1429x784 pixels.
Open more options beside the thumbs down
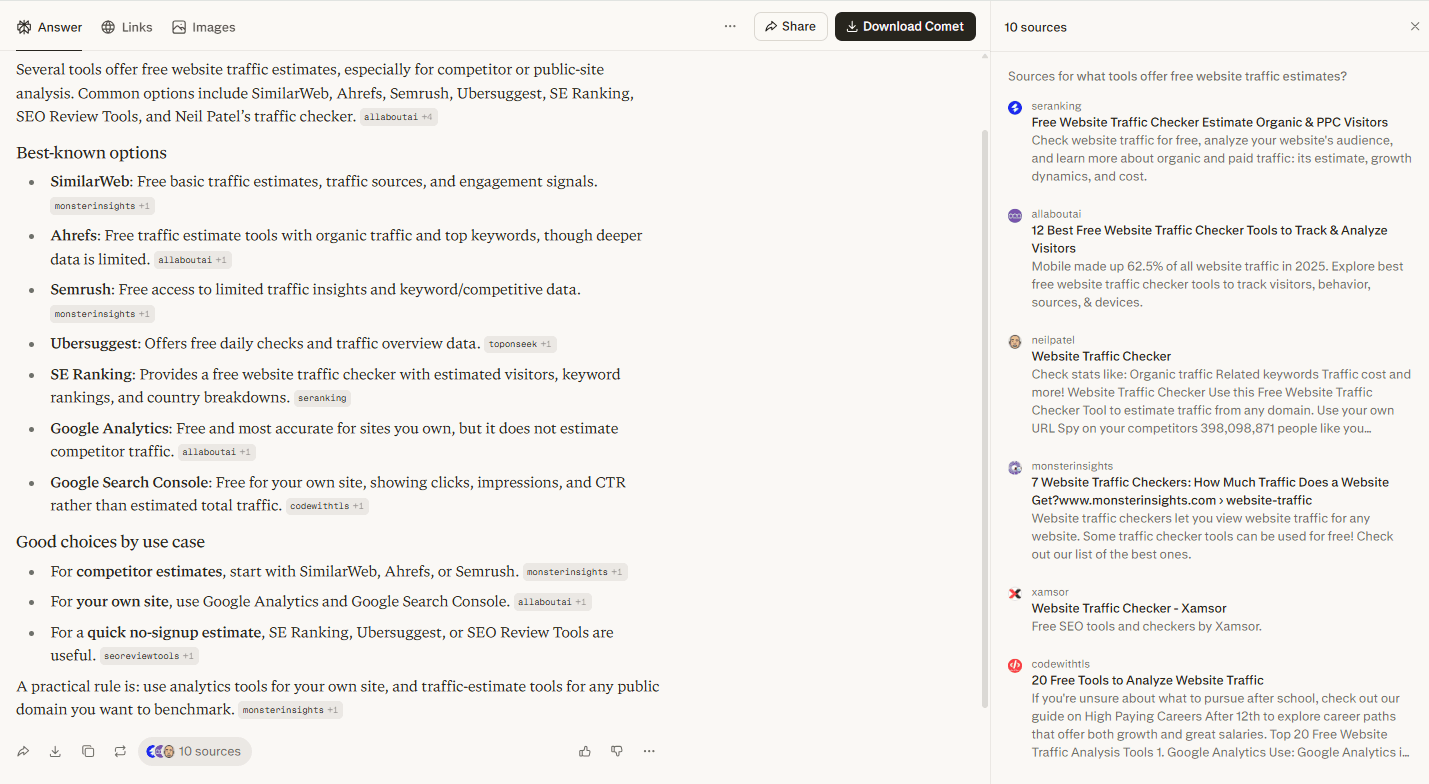click(x=649, y=751)
